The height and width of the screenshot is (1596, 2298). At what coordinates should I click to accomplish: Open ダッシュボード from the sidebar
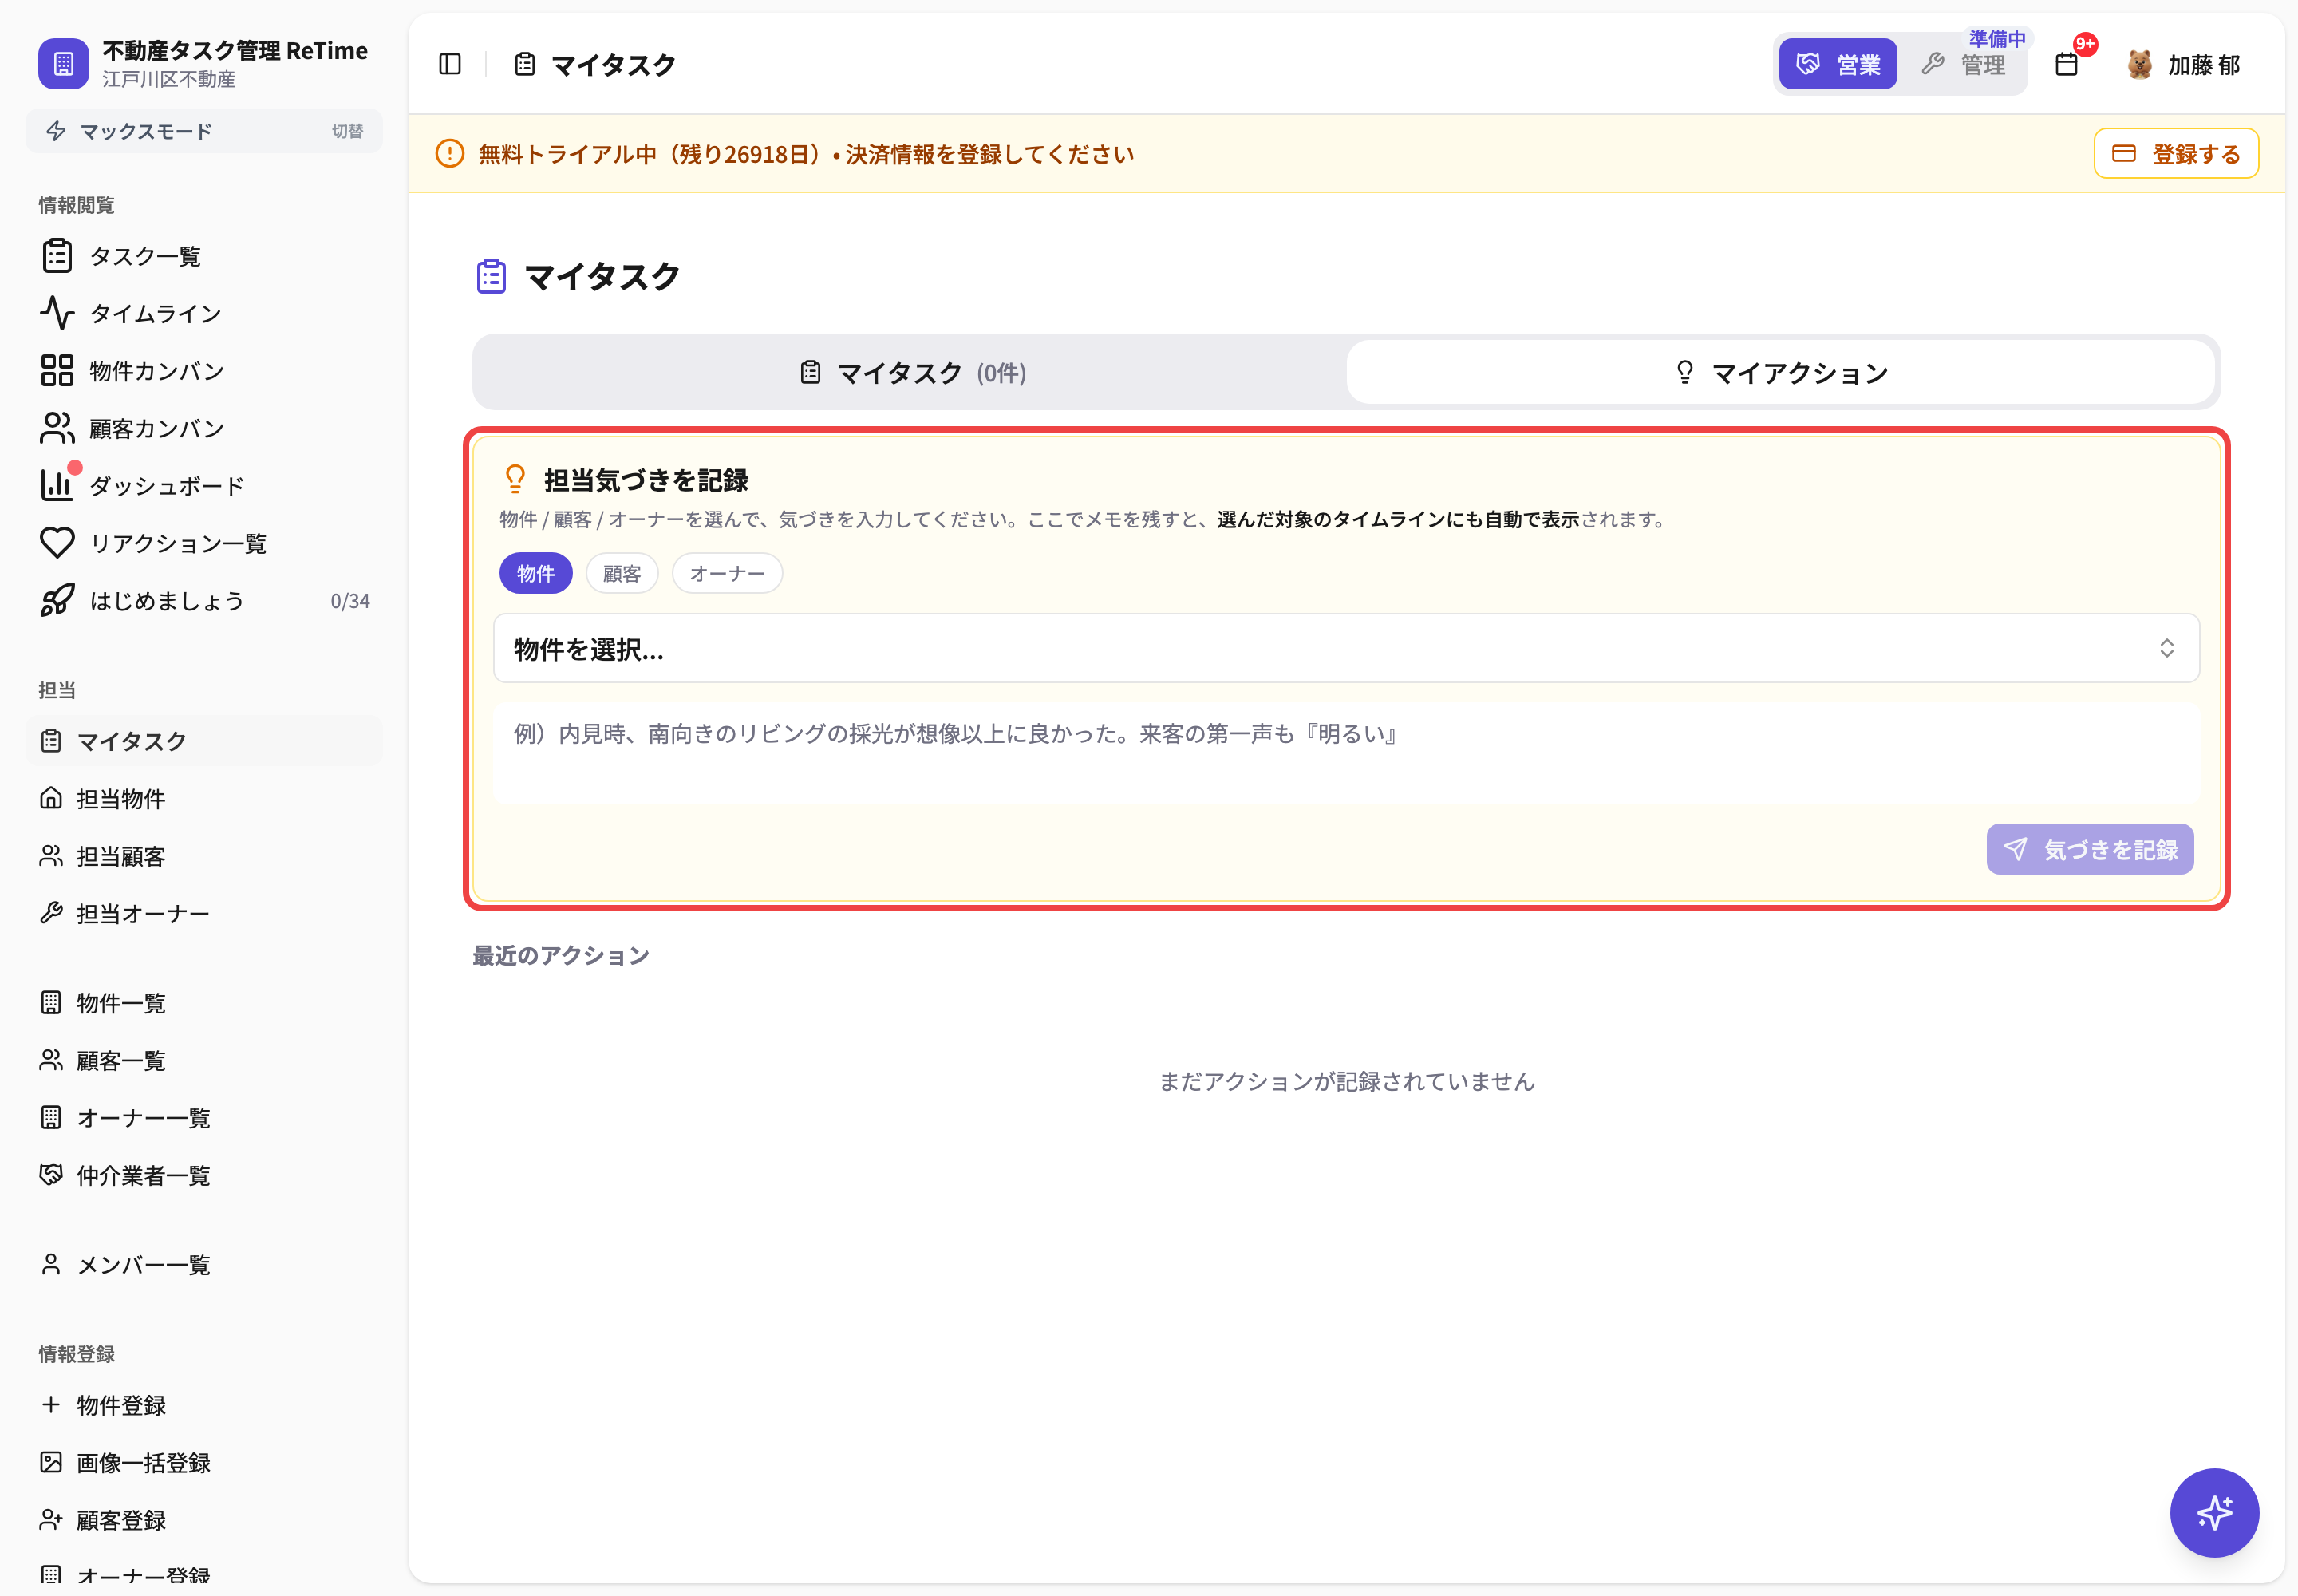[x=204, y=486]
